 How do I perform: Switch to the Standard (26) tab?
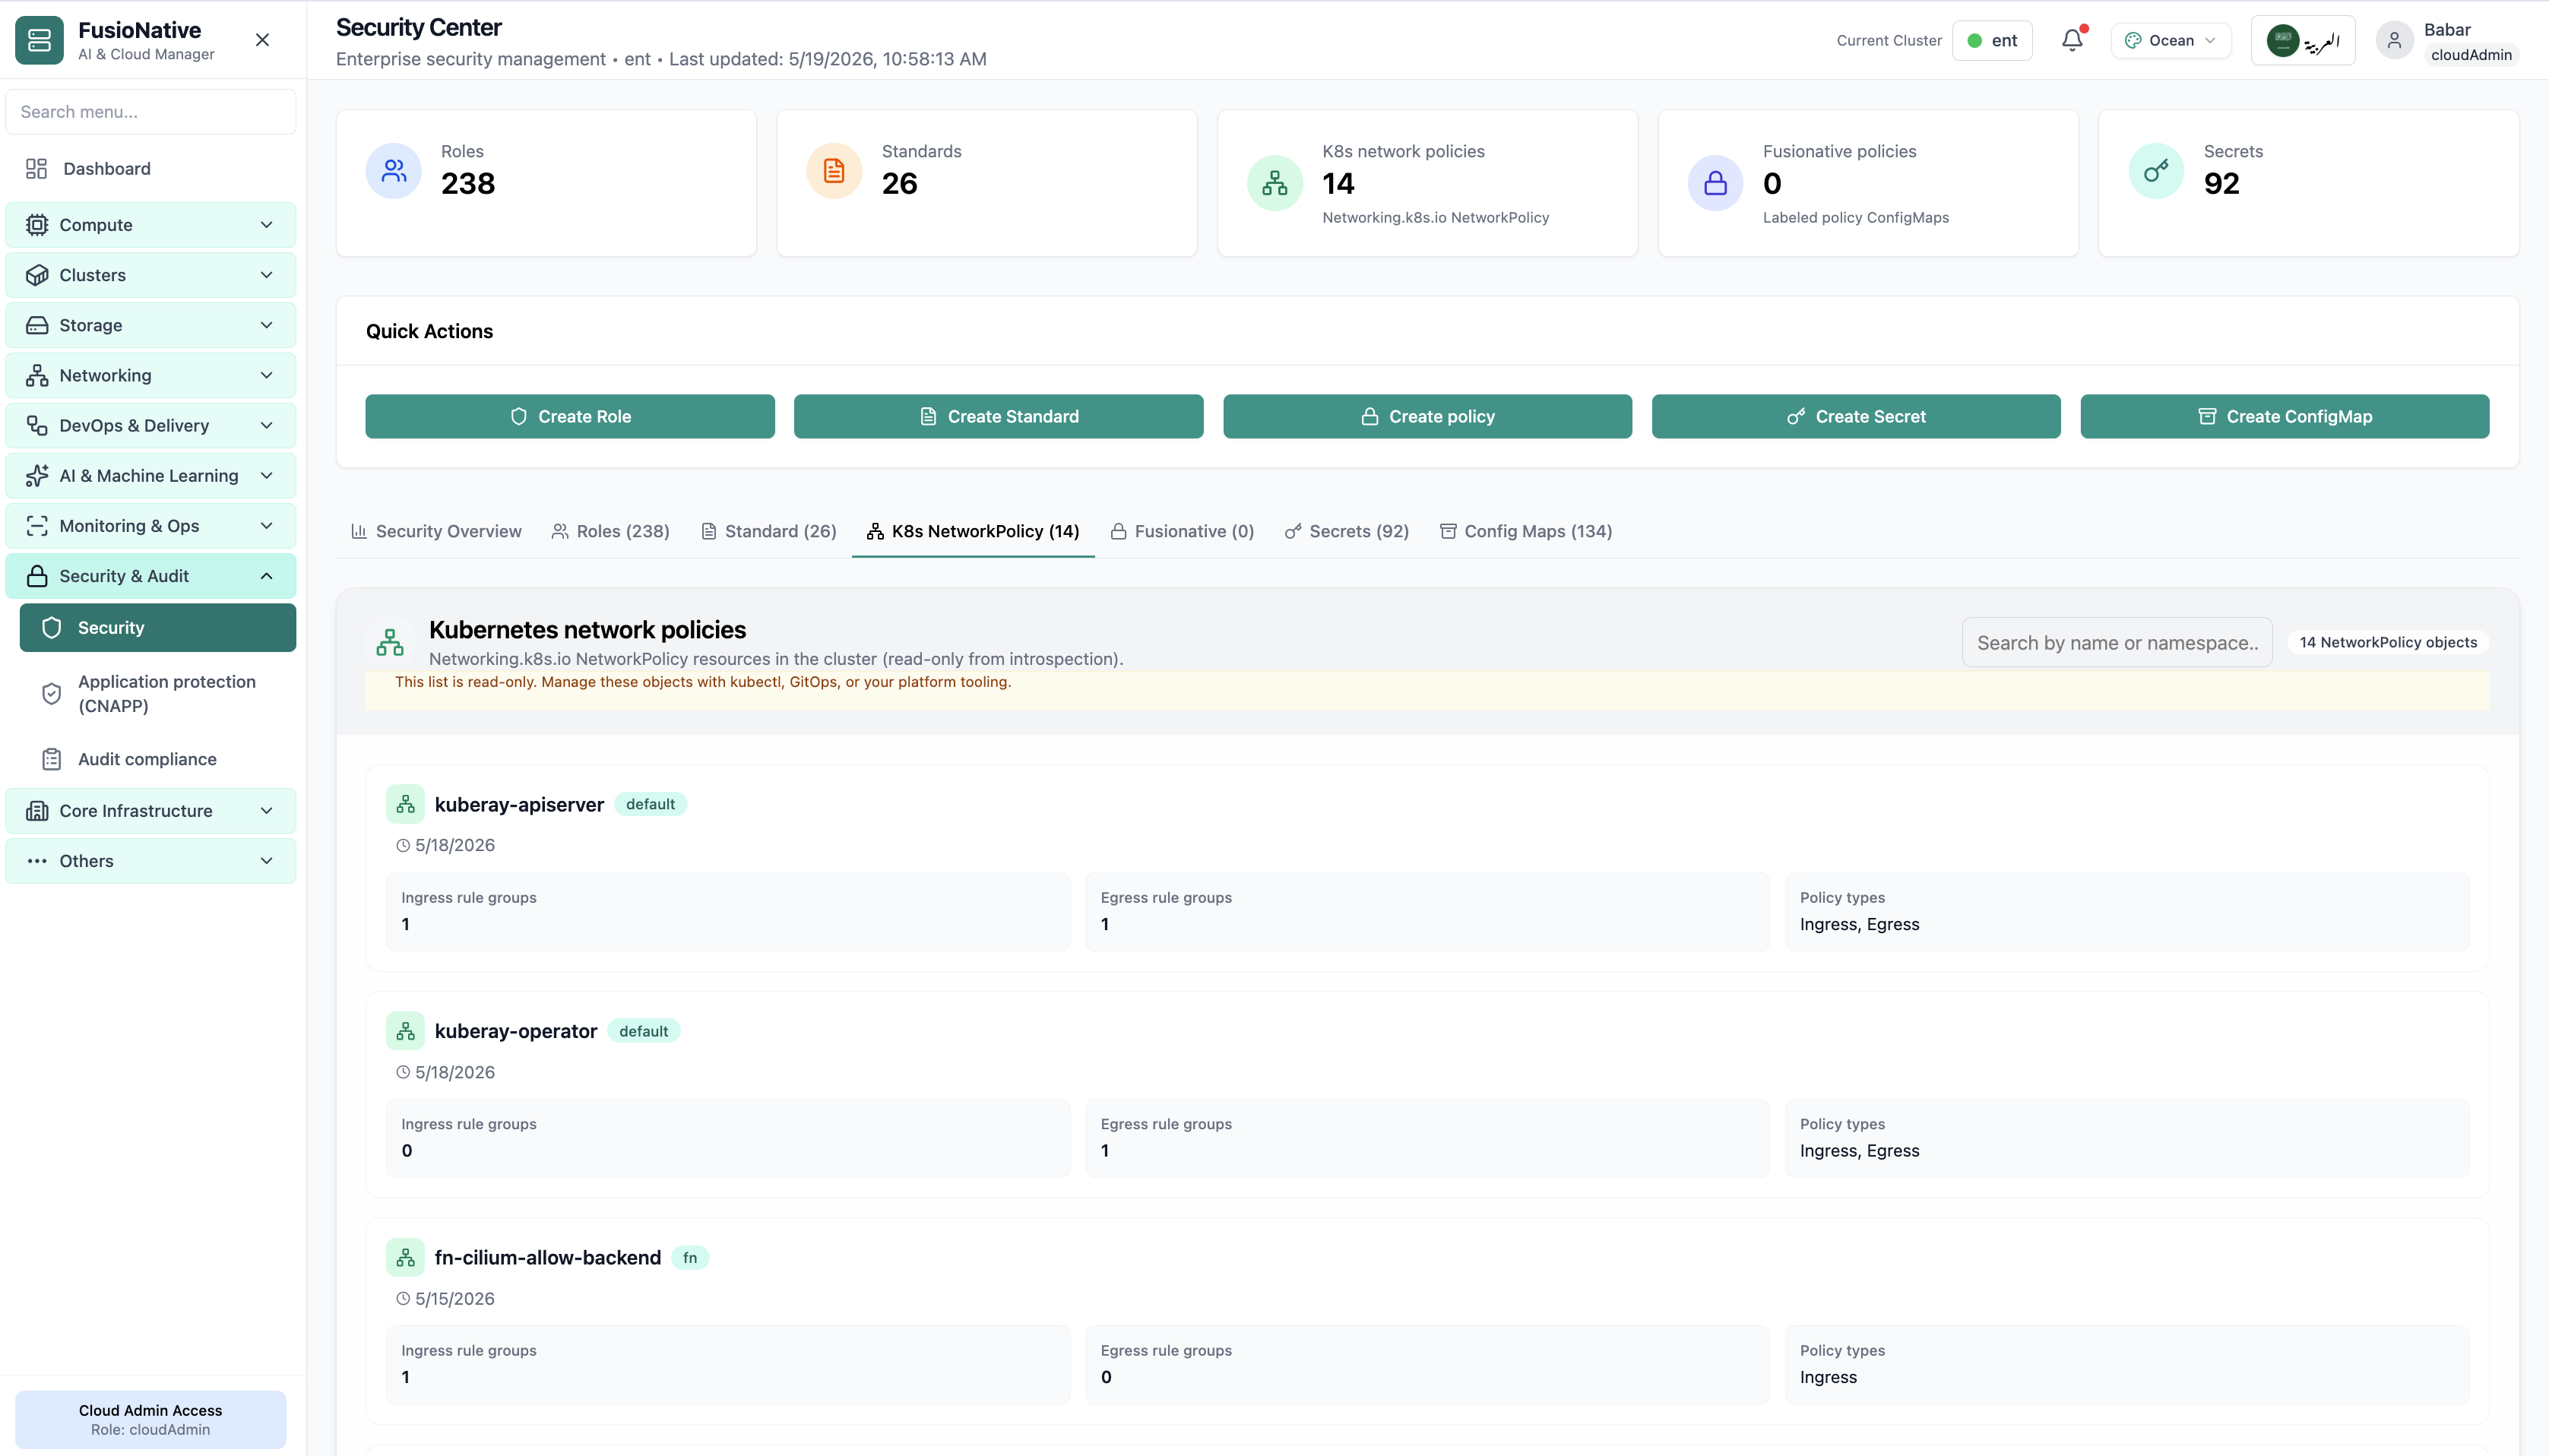coord(768,531)
